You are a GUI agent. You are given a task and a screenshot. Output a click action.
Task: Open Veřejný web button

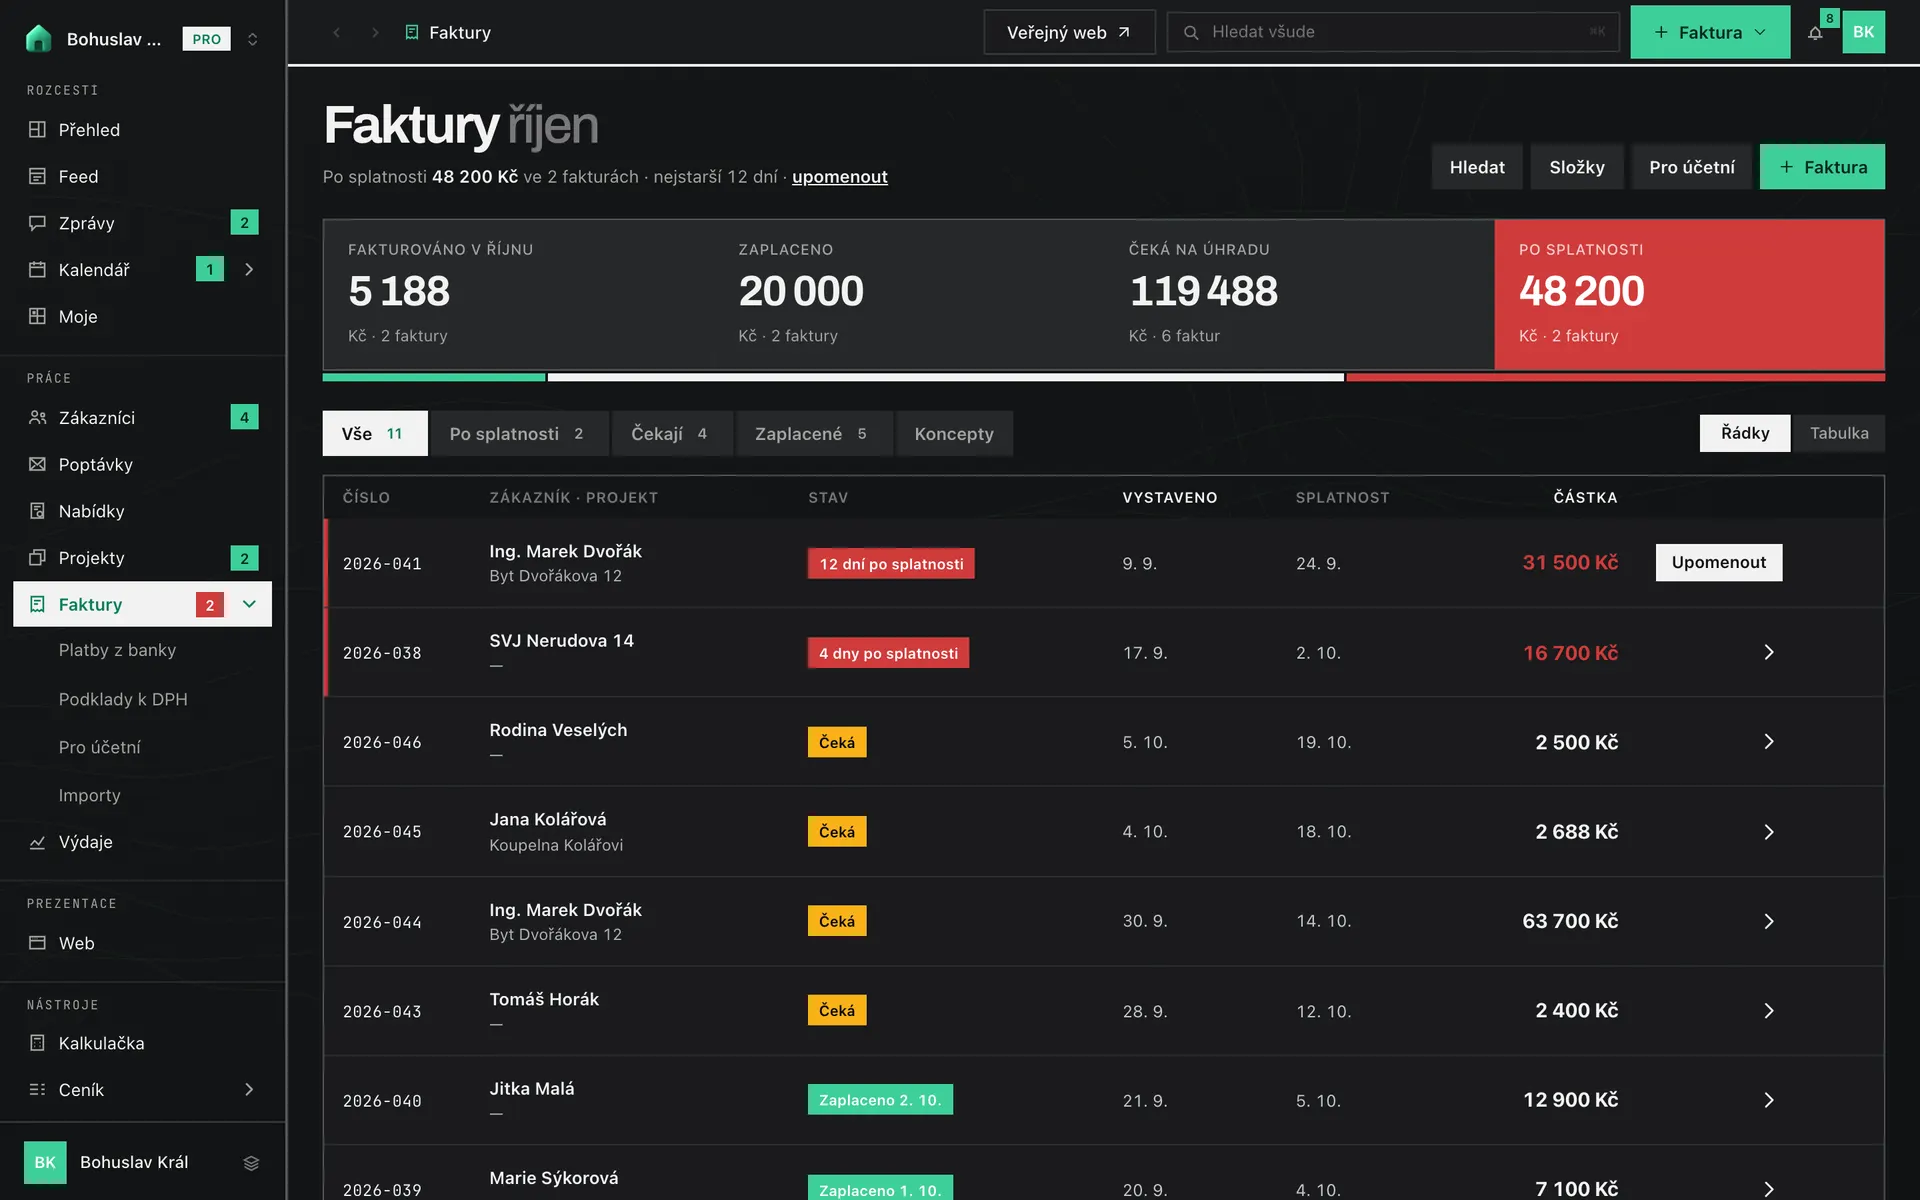1069,32
